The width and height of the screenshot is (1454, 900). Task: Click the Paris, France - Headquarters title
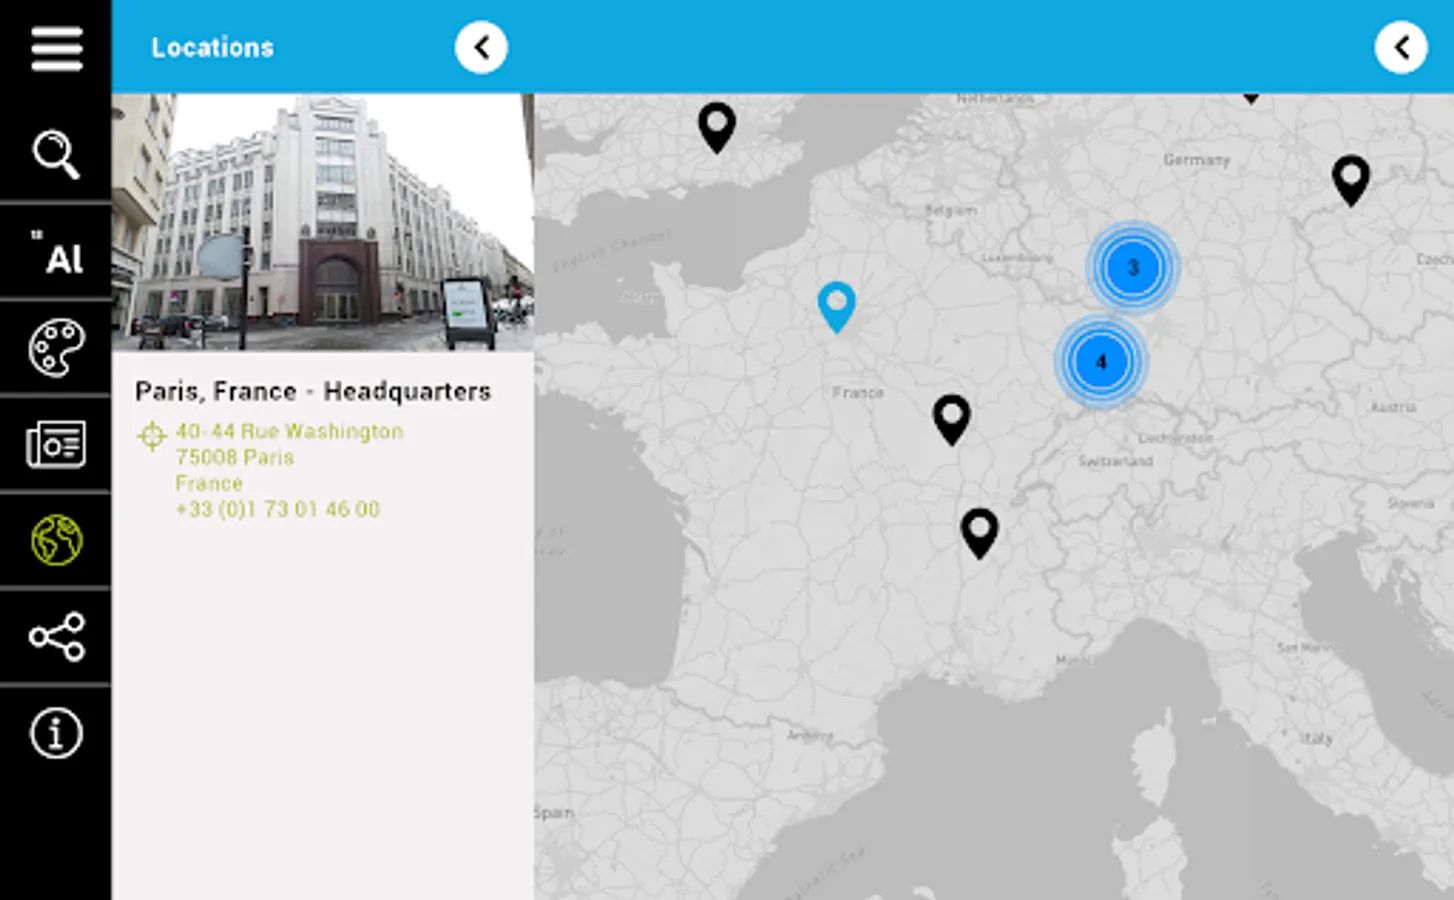click(x=313, y=391)
